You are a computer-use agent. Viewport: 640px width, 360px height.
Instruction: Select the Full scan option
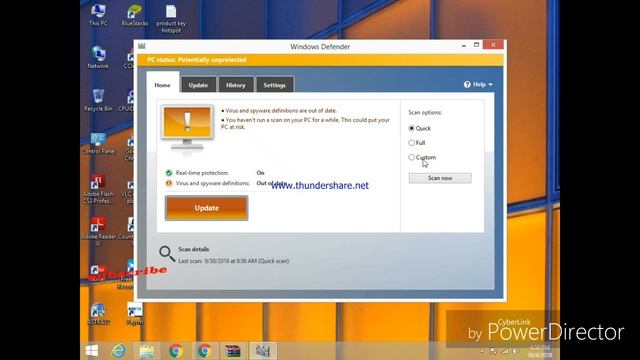click(417, 143)
